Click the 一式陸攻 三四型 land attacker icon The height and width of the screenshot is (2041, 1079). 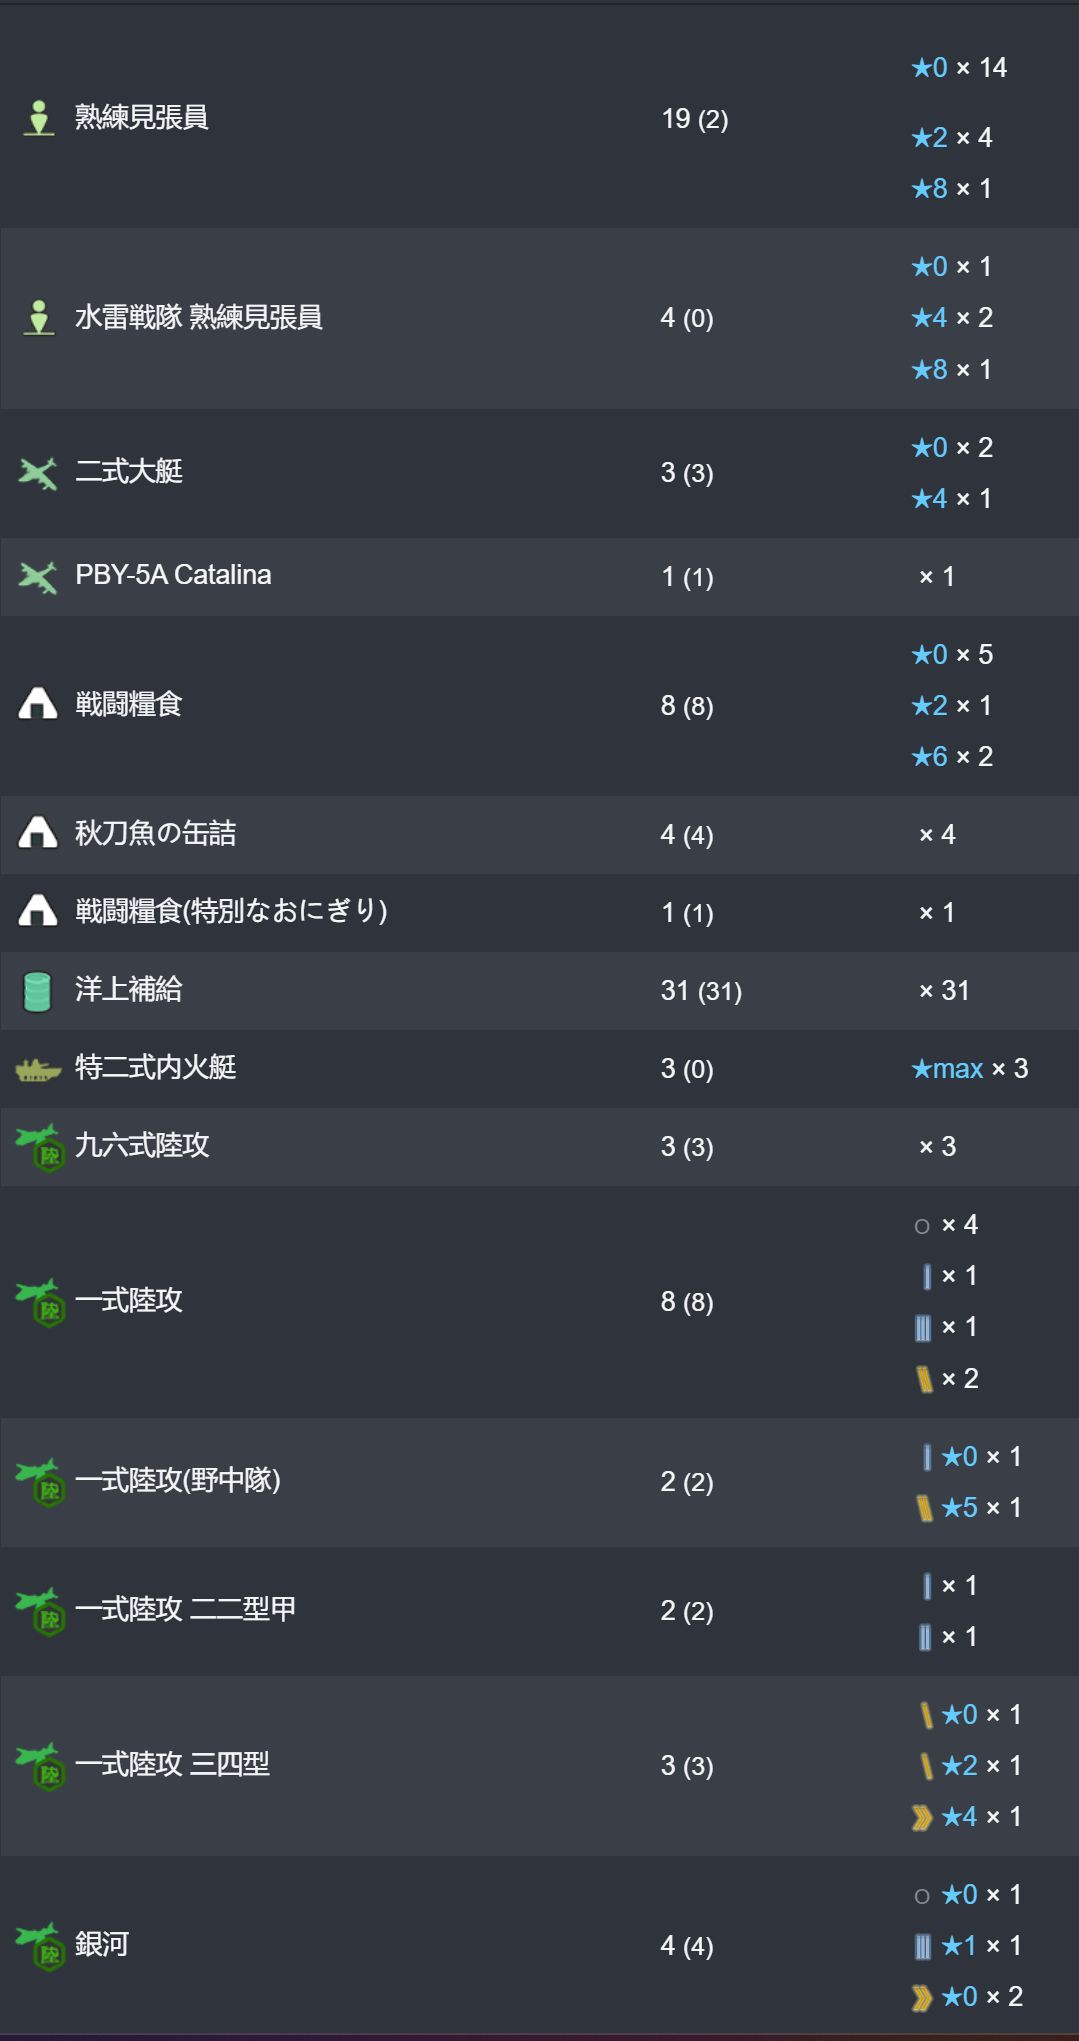[40, 1766]
